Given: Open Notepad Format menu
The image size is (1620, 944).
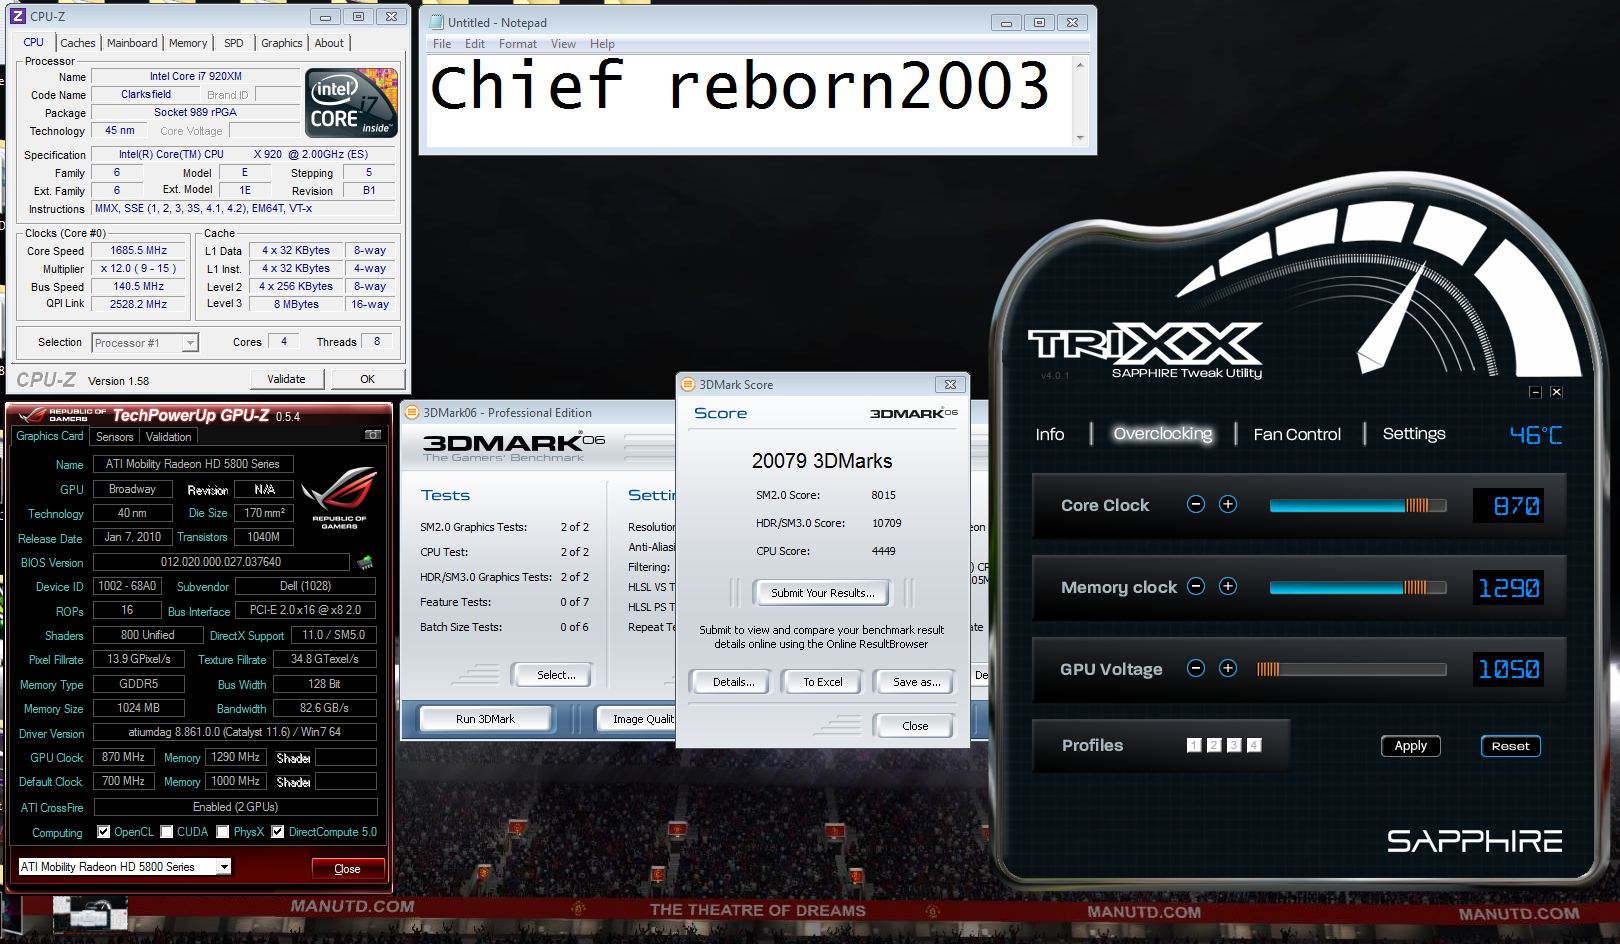Looking at the screenshot, I should click(518, 44).
